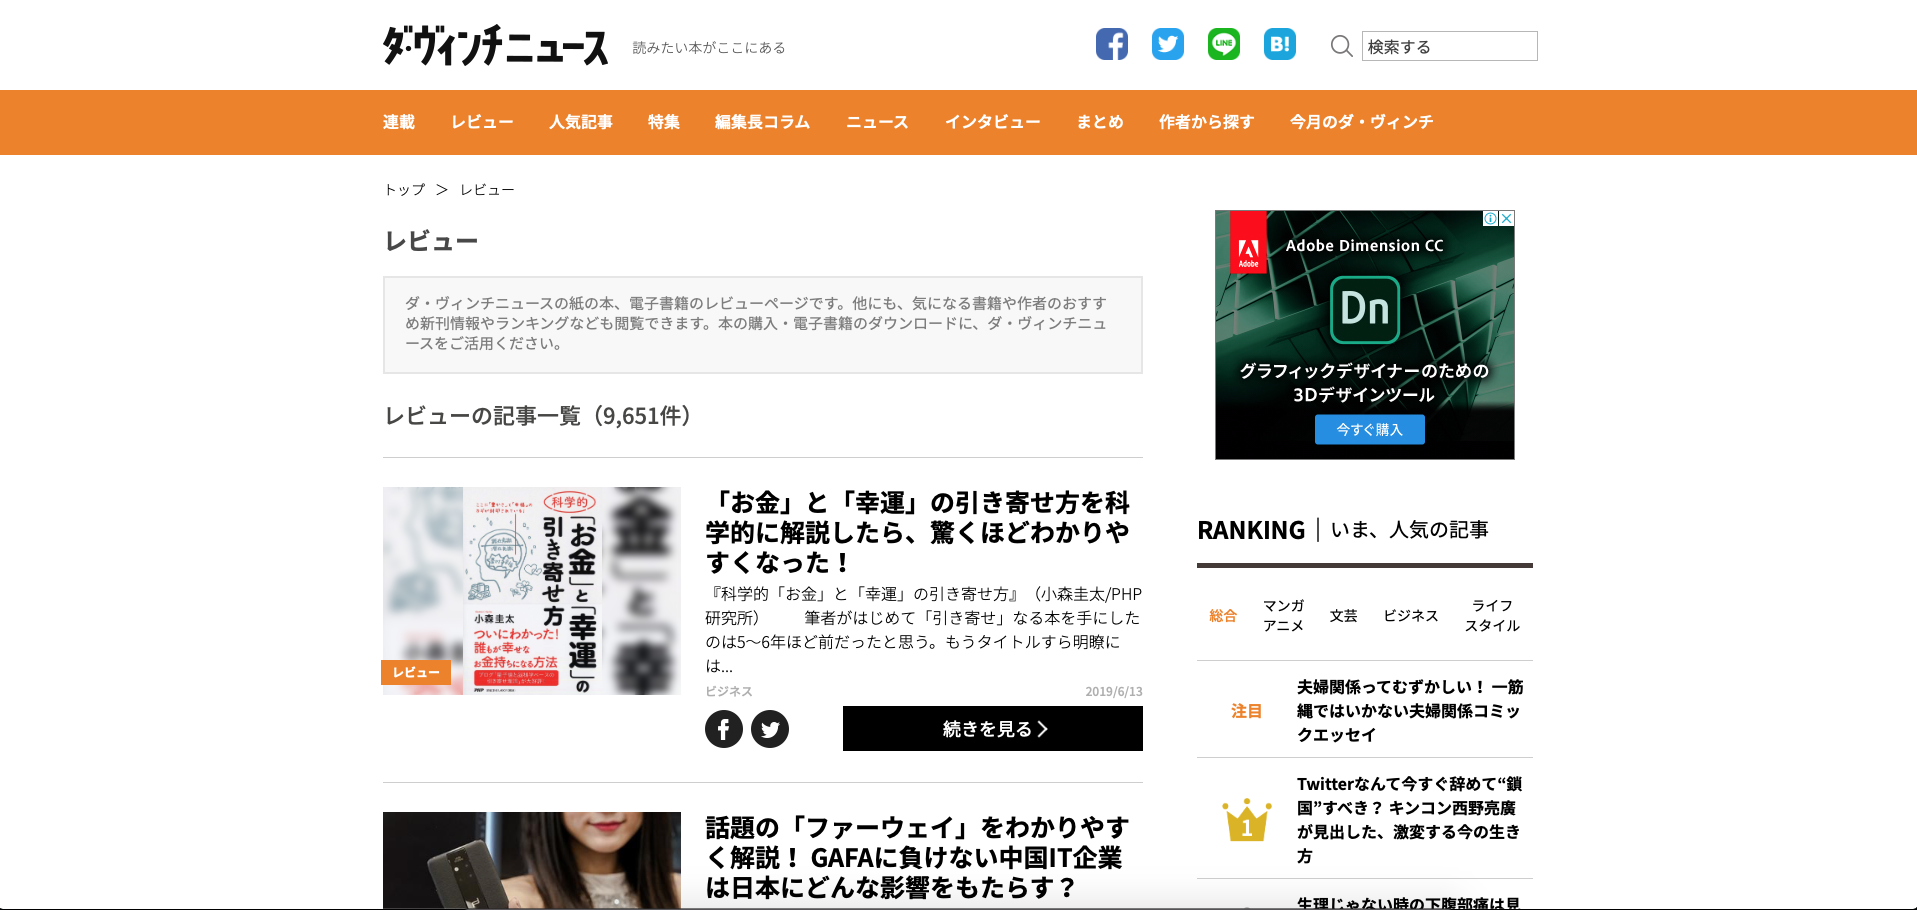Image resolution: width=1917 pixels, height=910 pixels.
Task: Open the LINE share icon
Action: pyautogui.click(x=1223, y=44)
